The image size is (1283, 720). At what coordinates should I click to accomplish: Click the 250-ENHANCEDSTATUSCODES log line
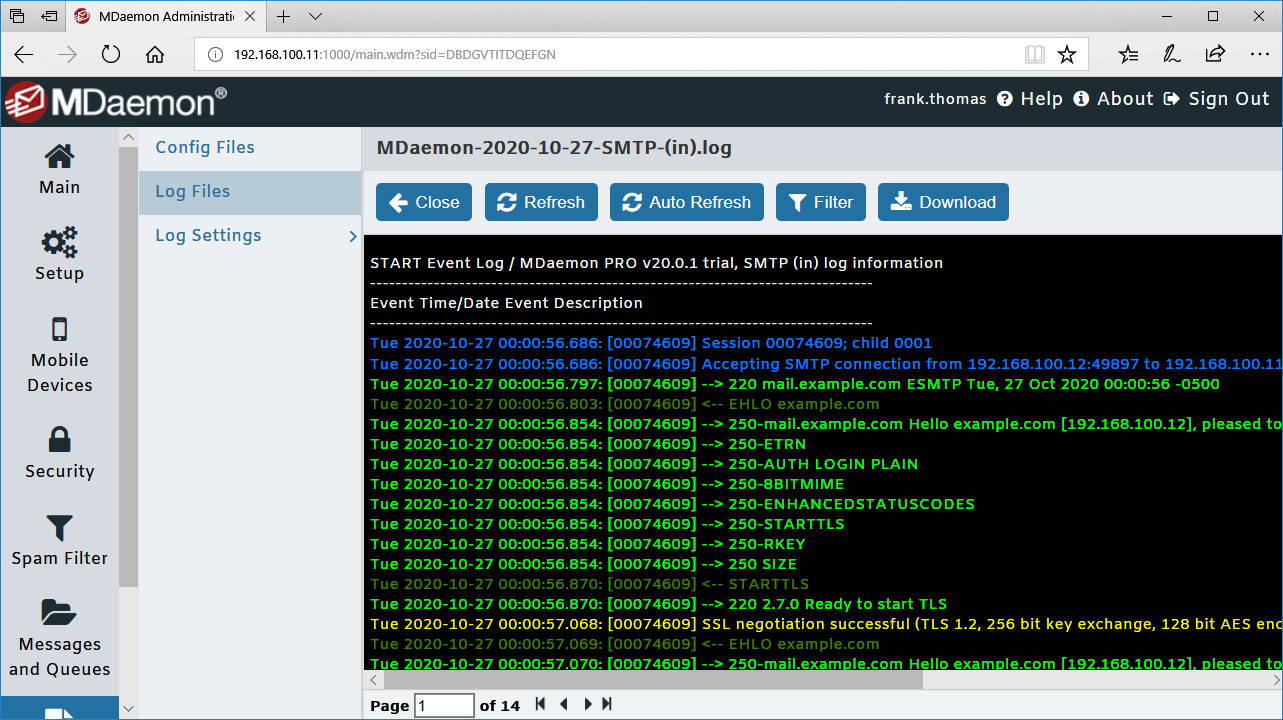[672, 504]
